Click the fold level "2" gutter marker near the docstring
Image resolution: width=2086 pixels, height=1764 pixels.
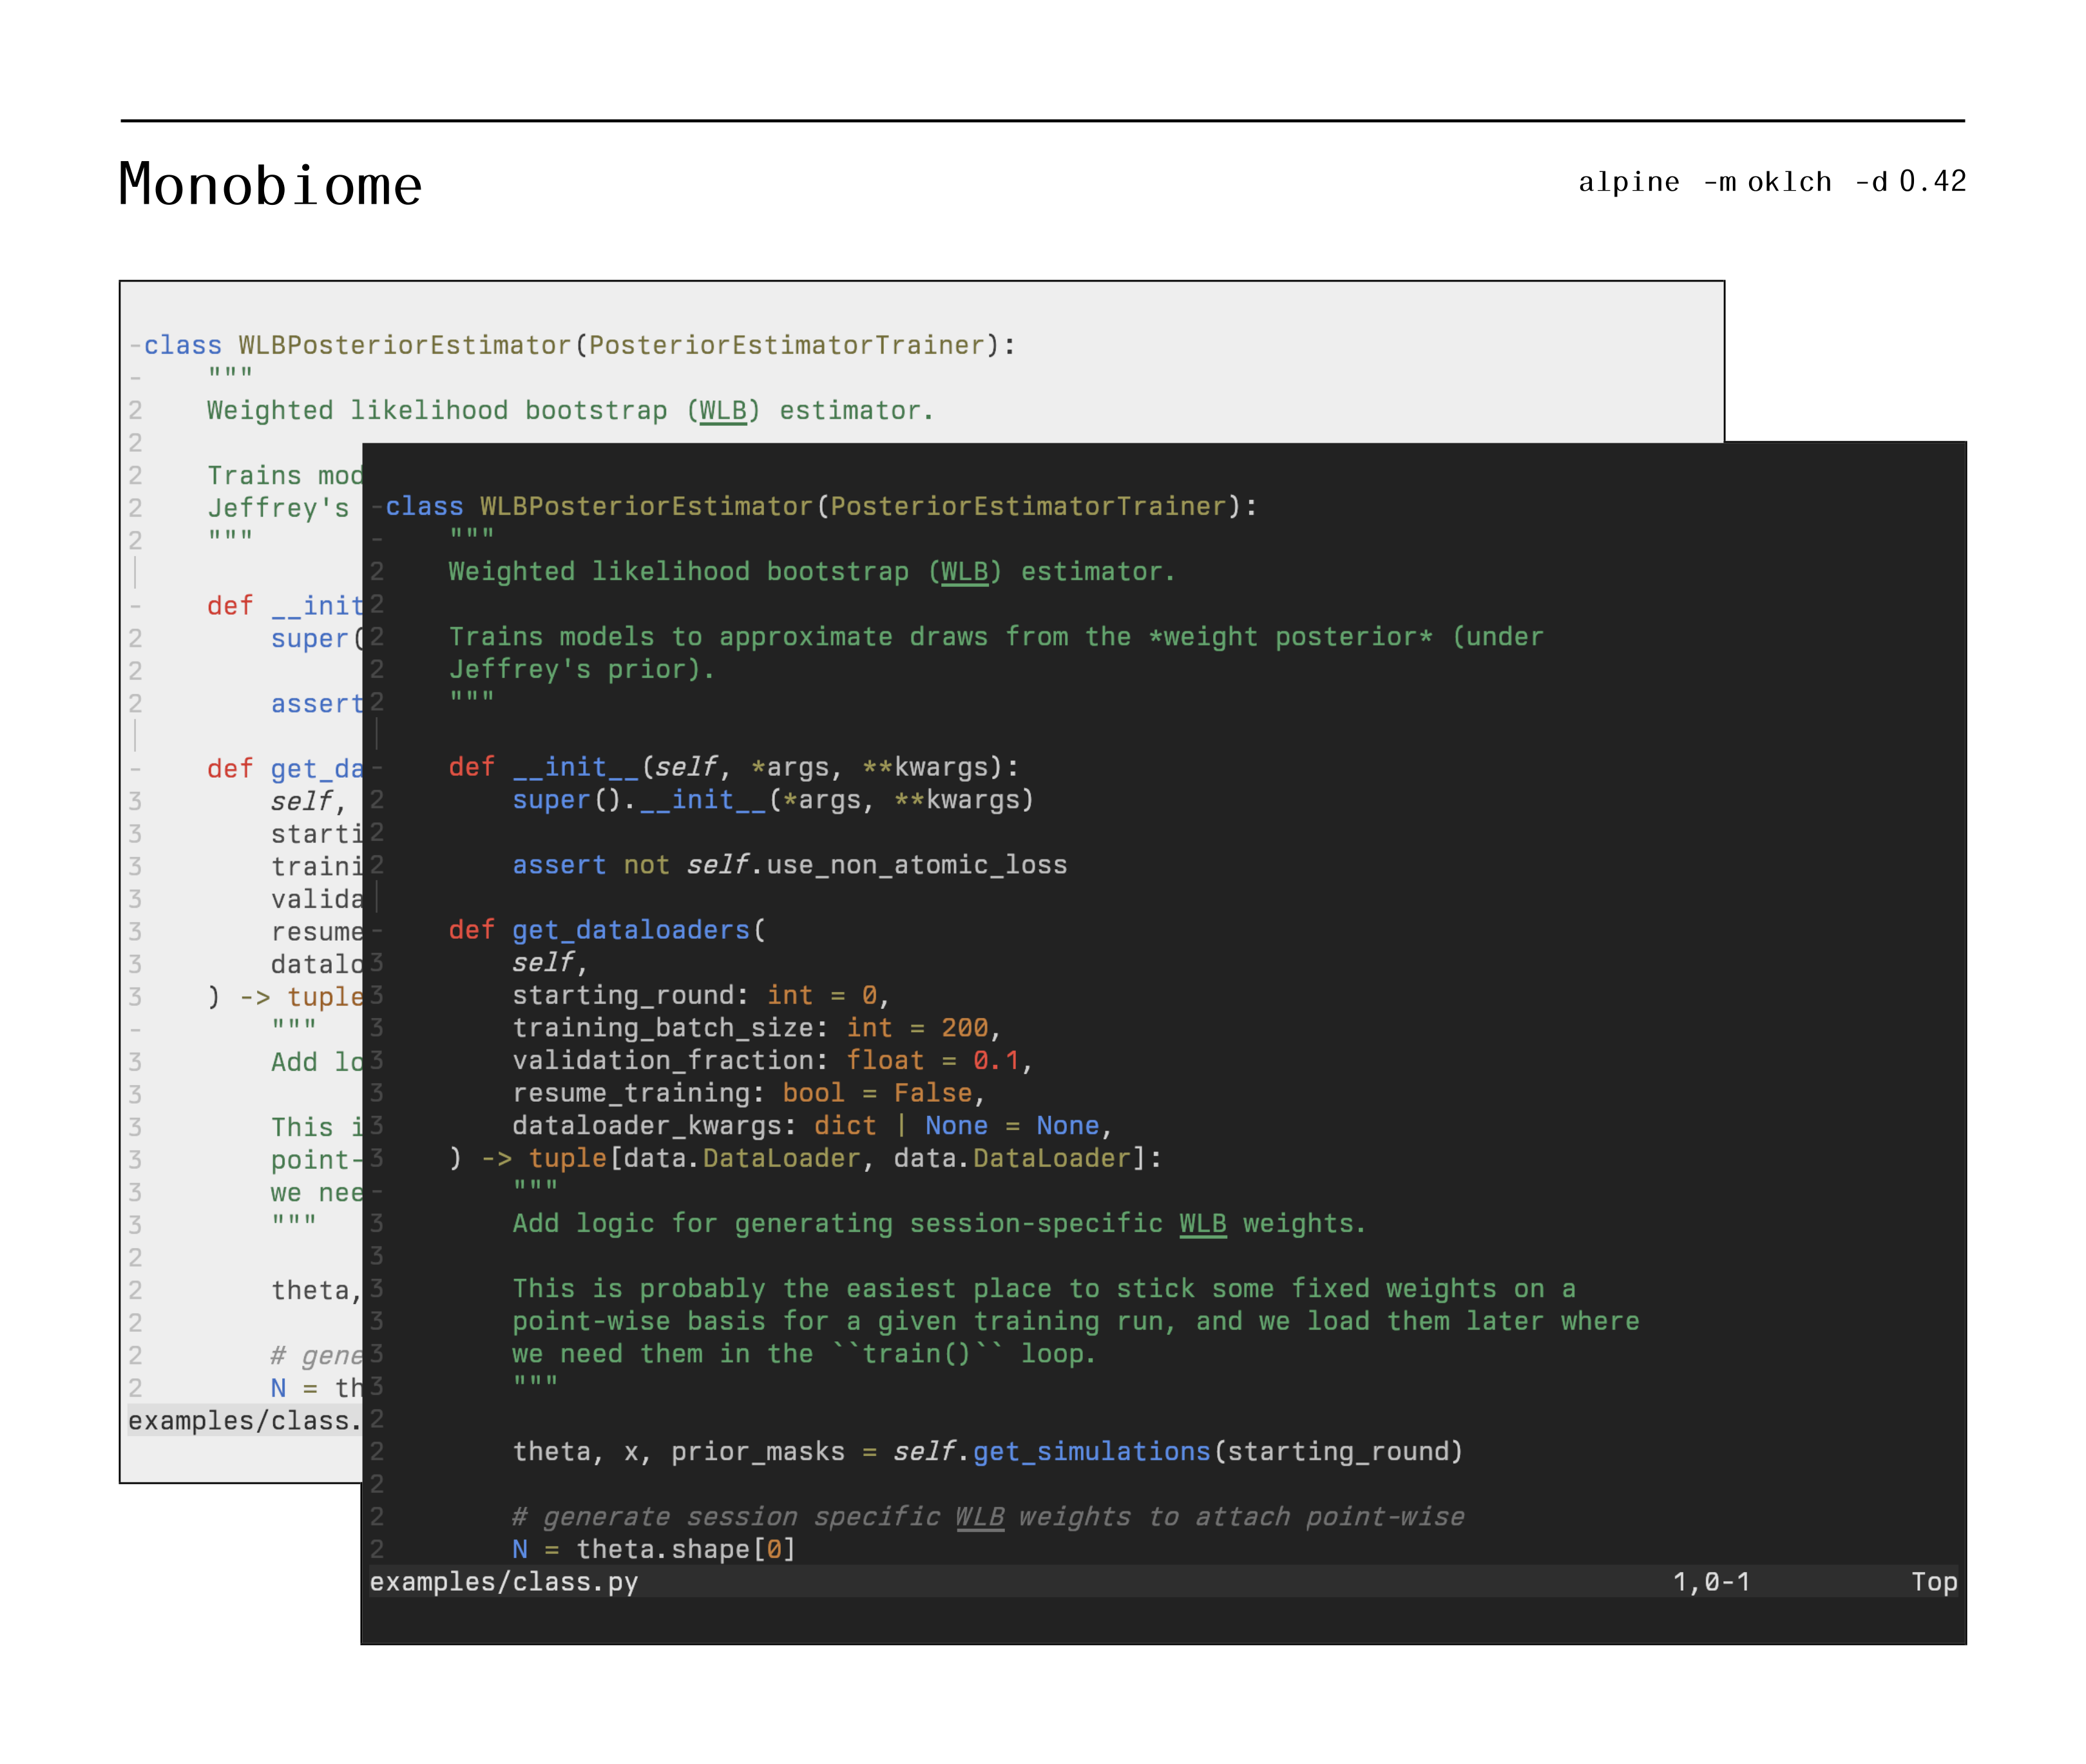[x=377, y=571]
